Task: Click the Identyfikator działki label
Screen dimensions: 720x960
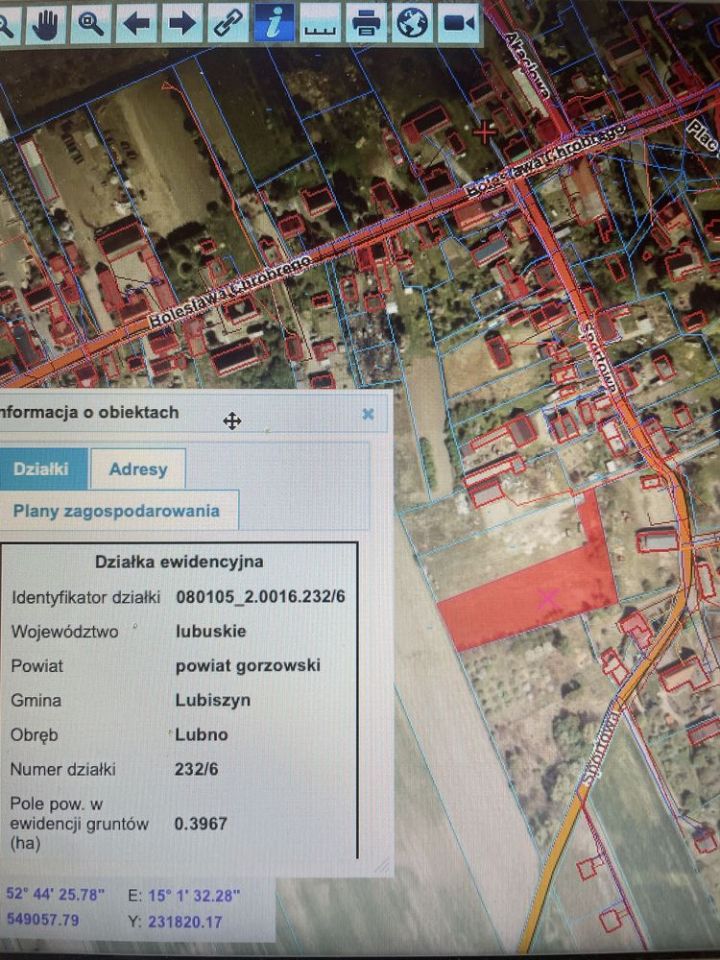Action: point(86,597)
